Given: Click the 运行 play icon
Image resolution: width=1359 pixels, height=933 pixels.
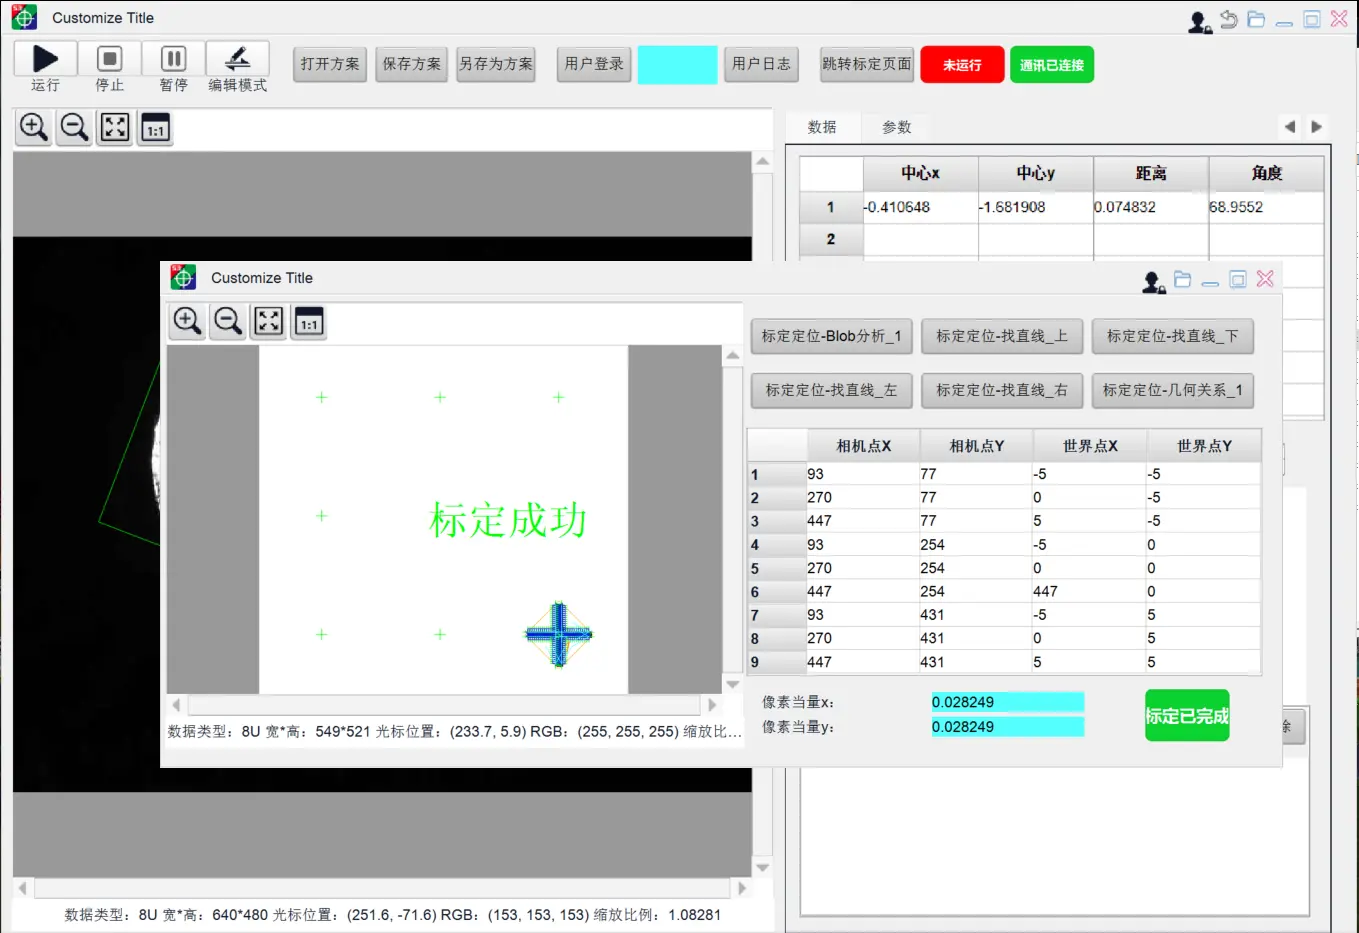Looking at the screenshot, I should pyautogui.click(x=45, y=59).
